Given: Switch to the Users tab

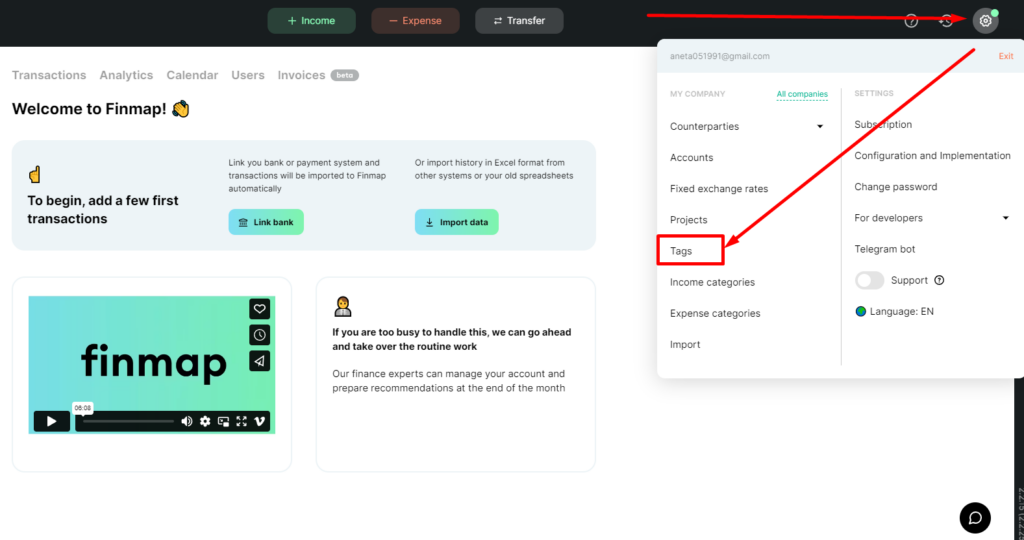Looking at the screenshot, I should click(x=248, y=75).
